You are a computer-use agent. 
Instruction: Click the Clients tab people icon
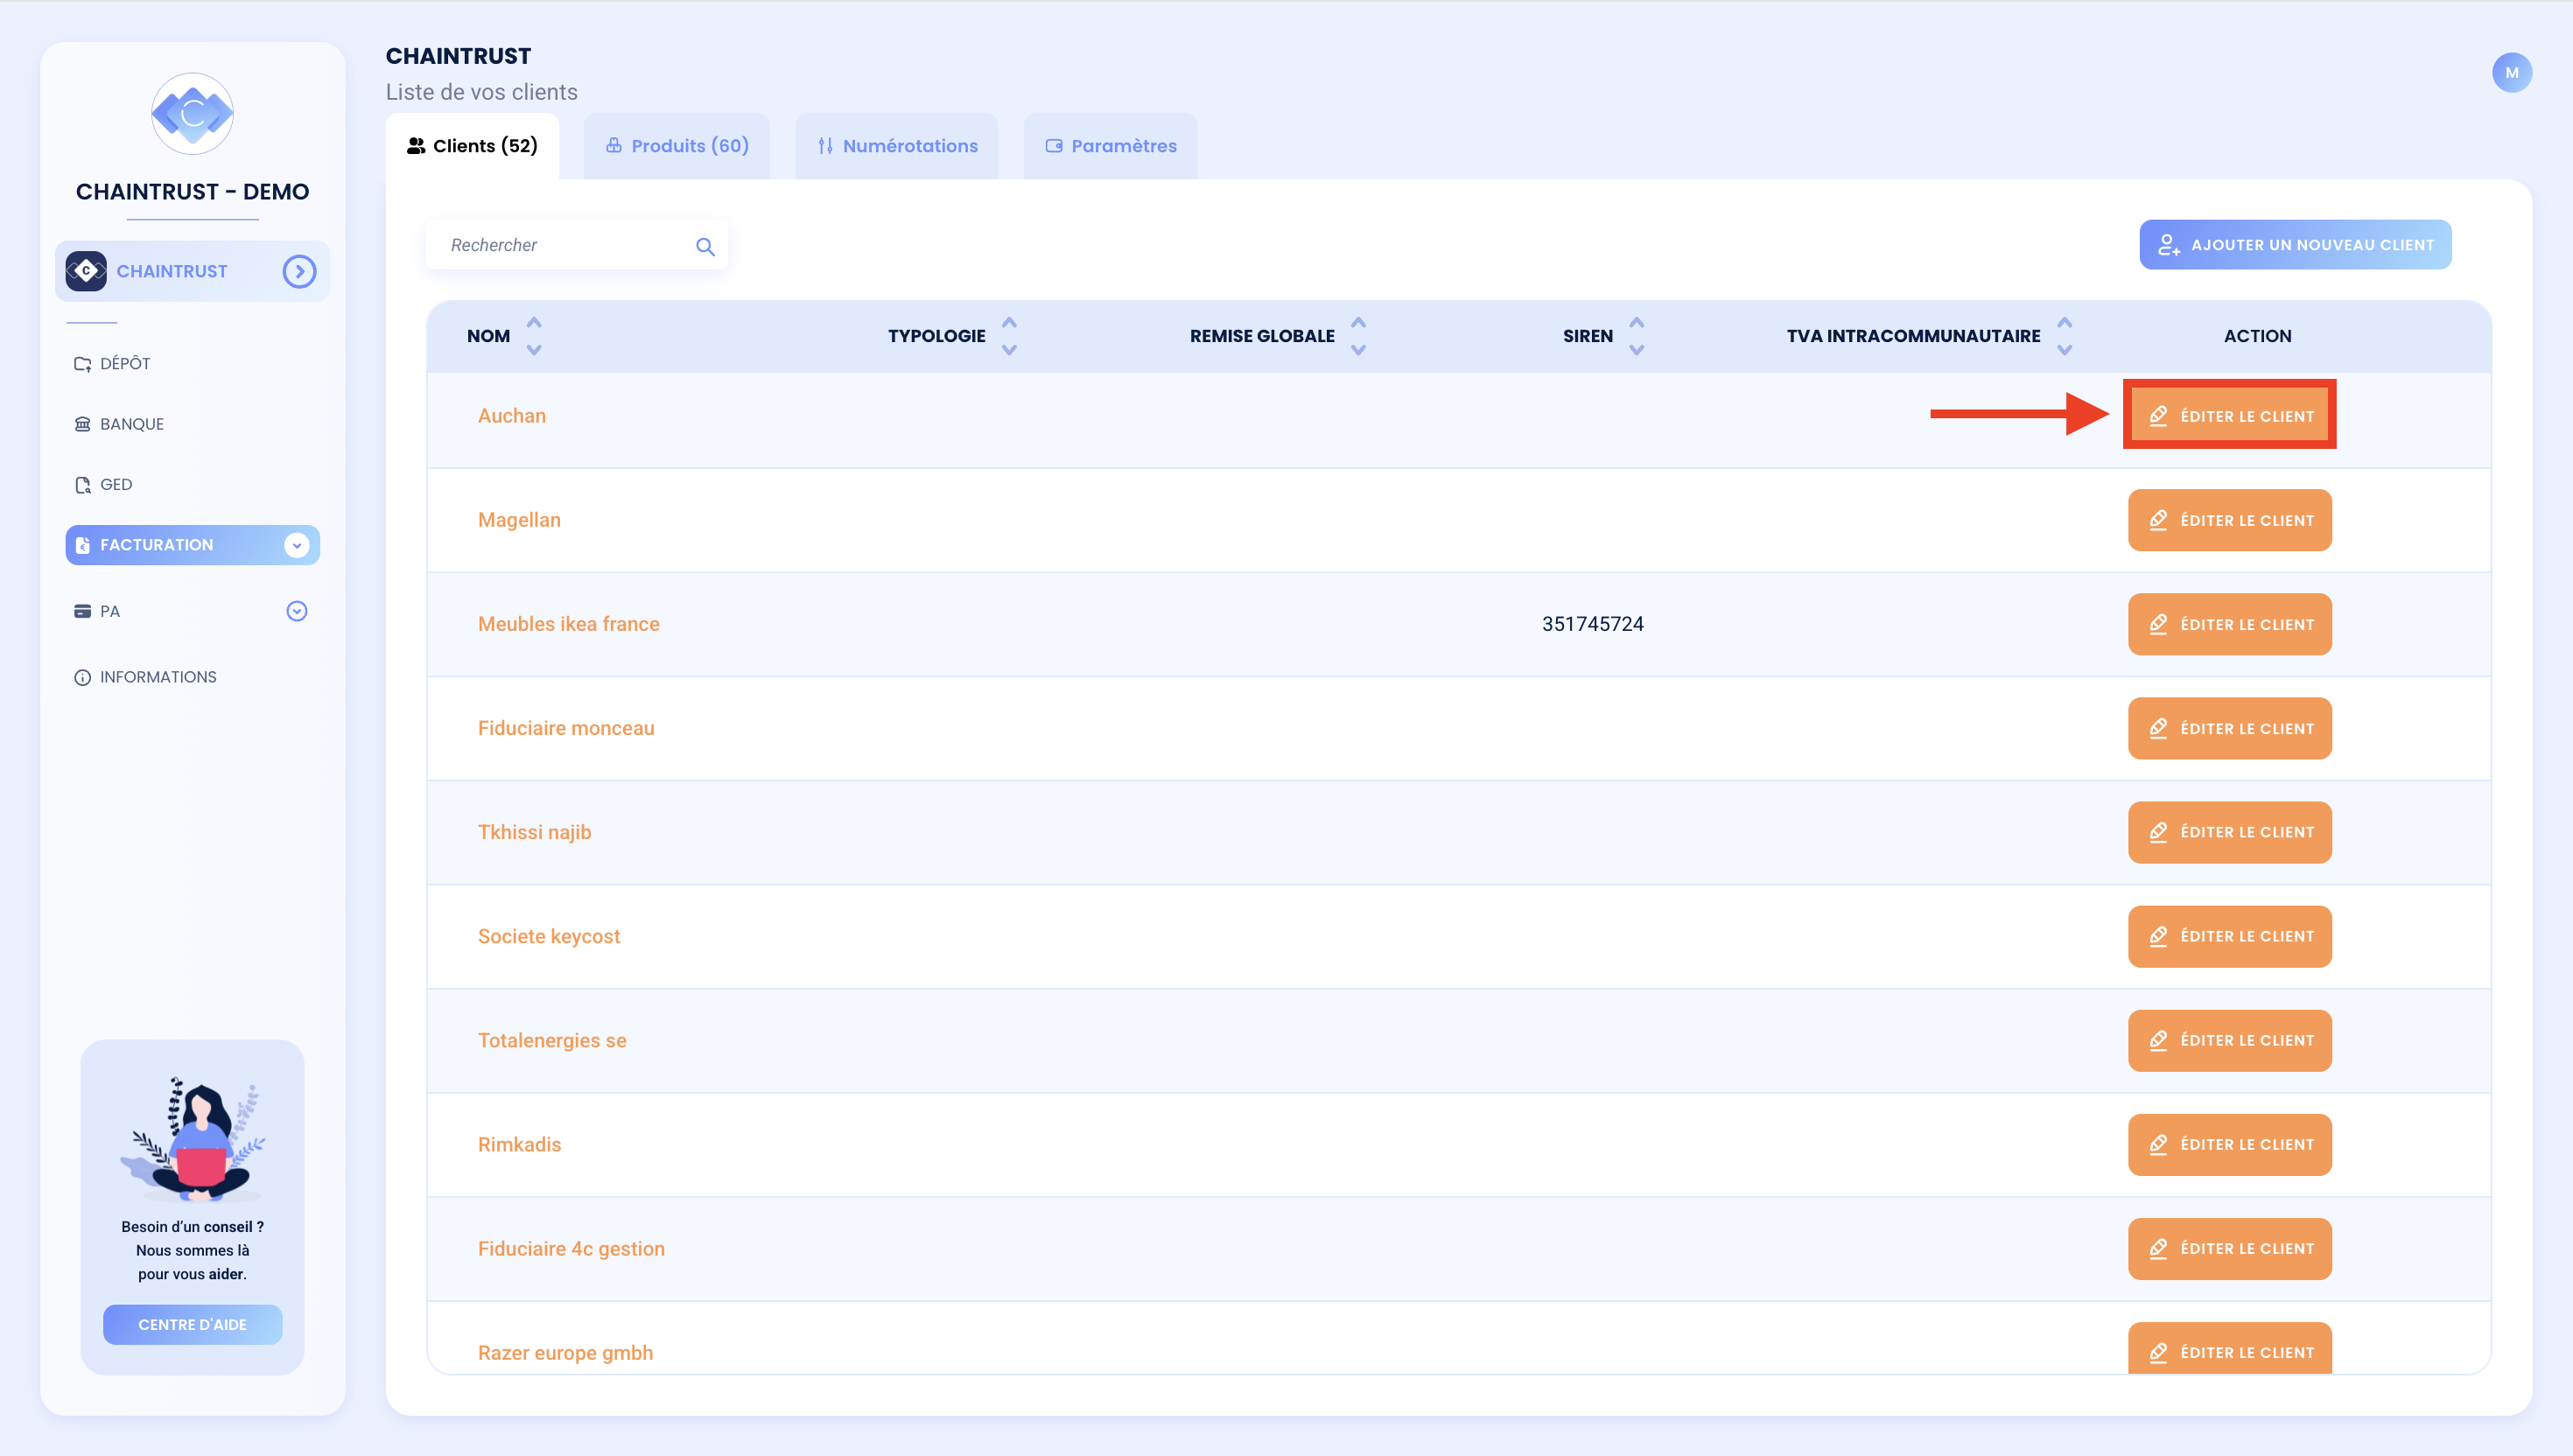[x=416, y=146]
